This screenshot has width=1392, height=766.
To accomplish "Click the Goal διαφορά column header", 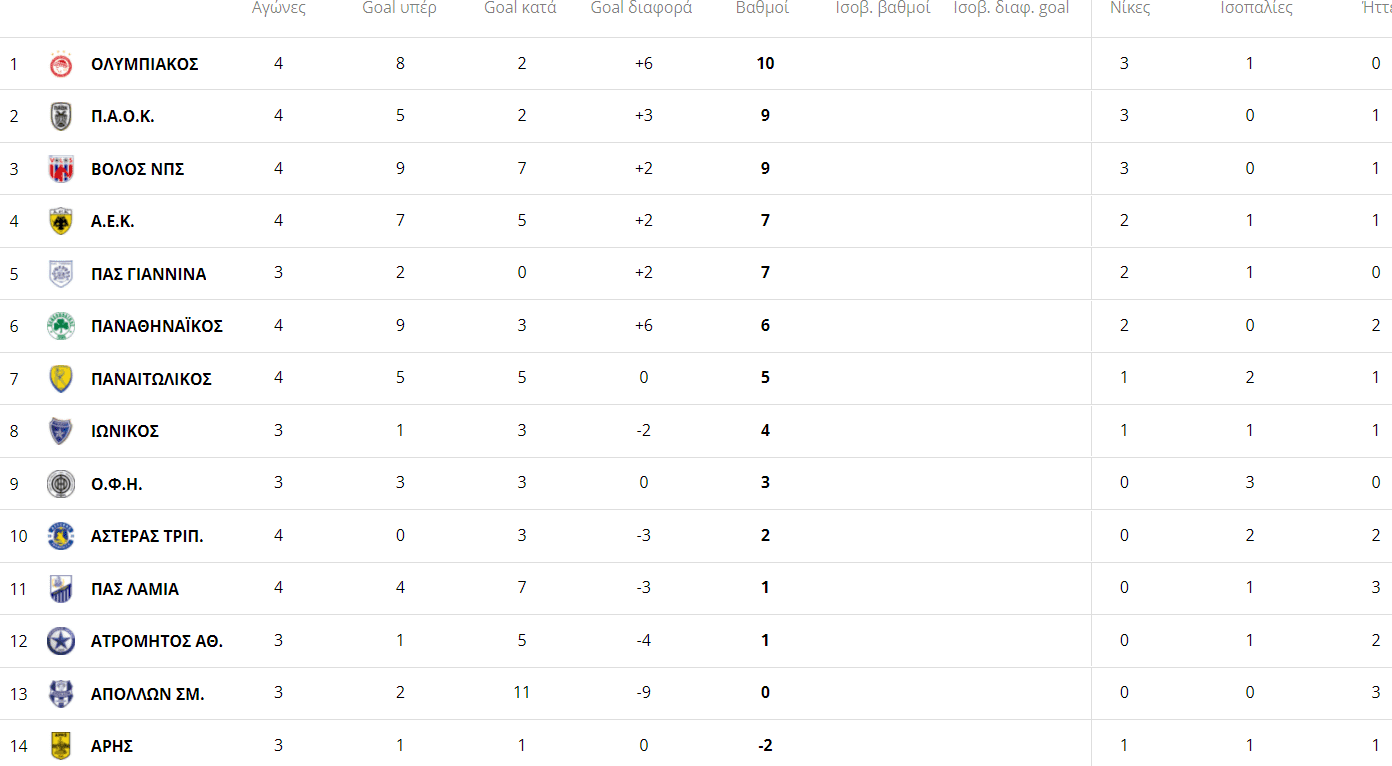I will 642,8.
